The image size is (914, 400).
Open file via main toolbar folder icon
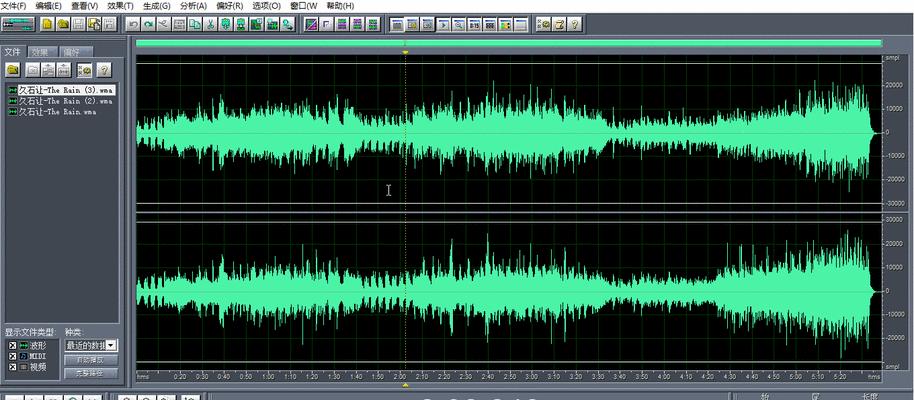pyautogui.click(x=63, y=24)
